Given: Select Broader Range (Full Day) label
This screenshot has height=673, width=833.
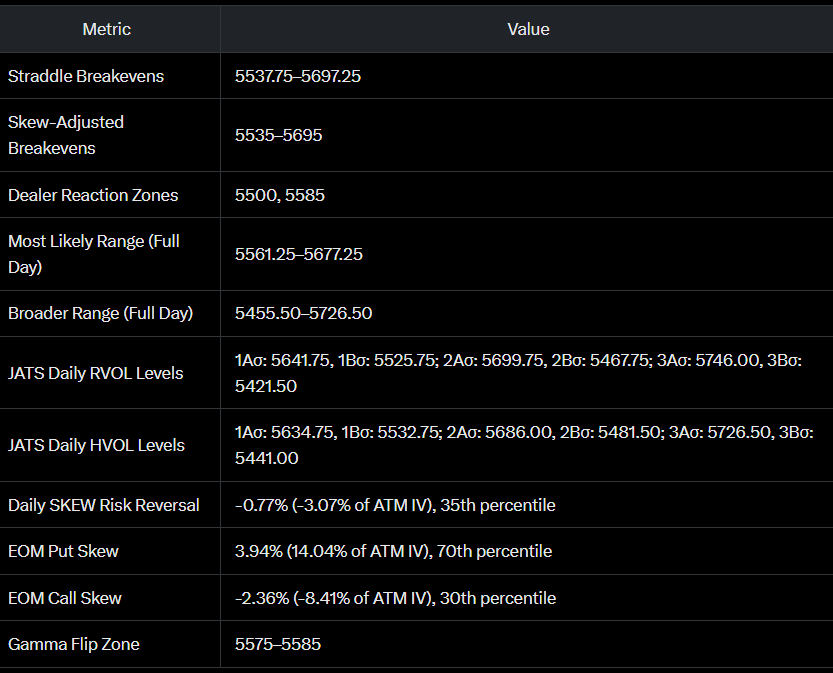Looking at the screenshot, I should click(100, 313).
